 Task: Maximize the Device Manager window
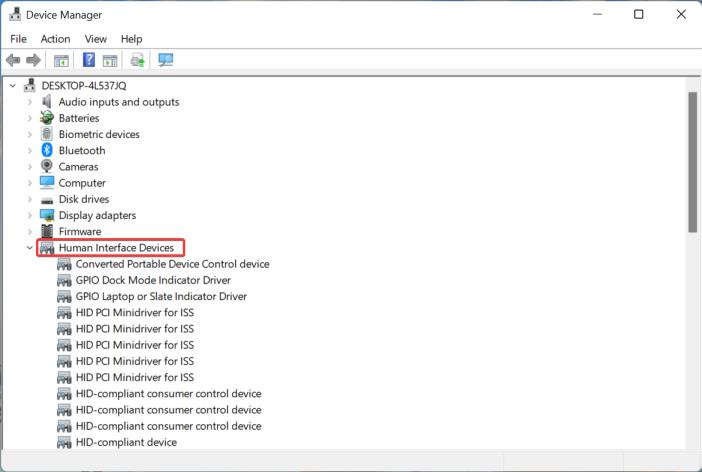click(x=639, y=14)
